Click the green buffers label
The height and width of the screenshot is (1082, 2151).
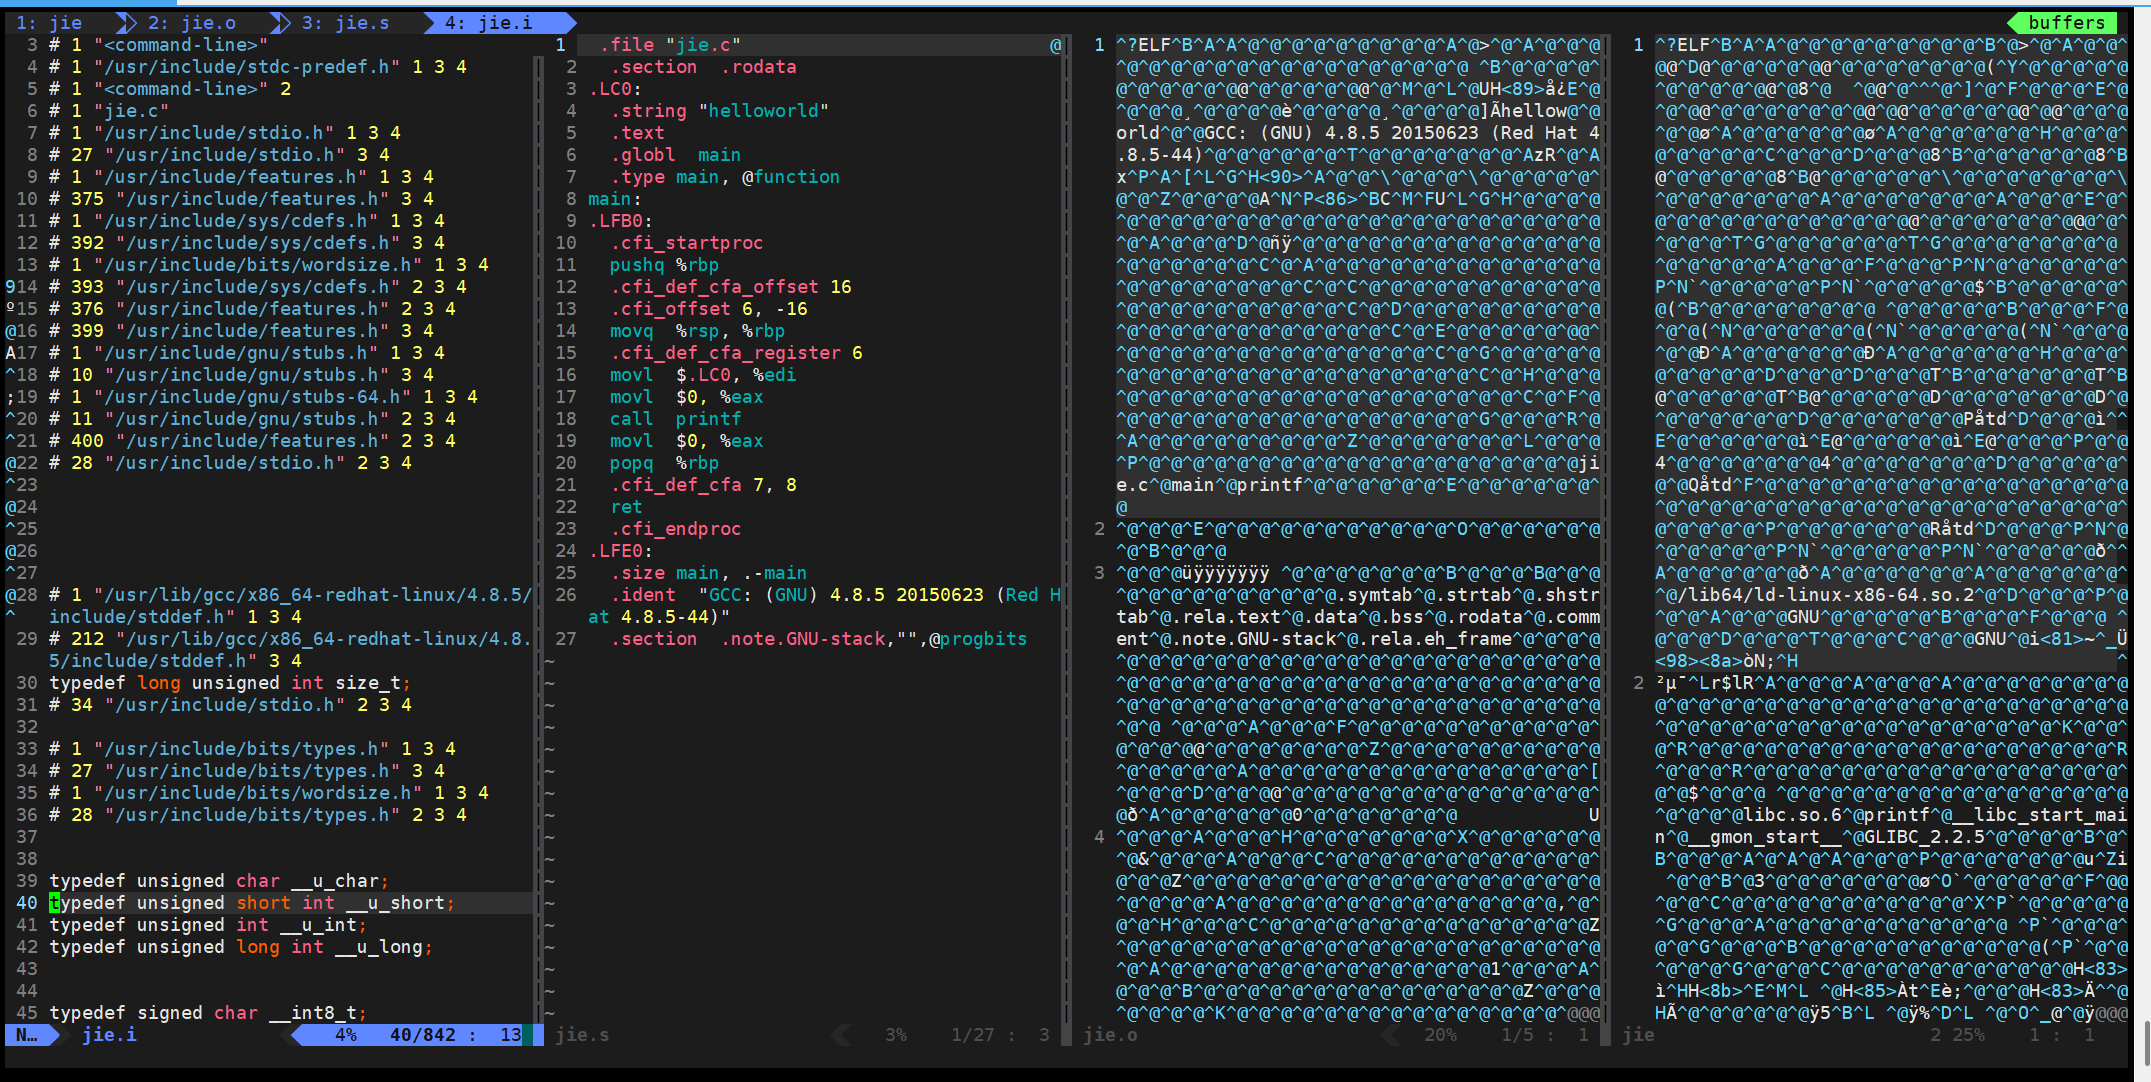(x=2066, y=22)
